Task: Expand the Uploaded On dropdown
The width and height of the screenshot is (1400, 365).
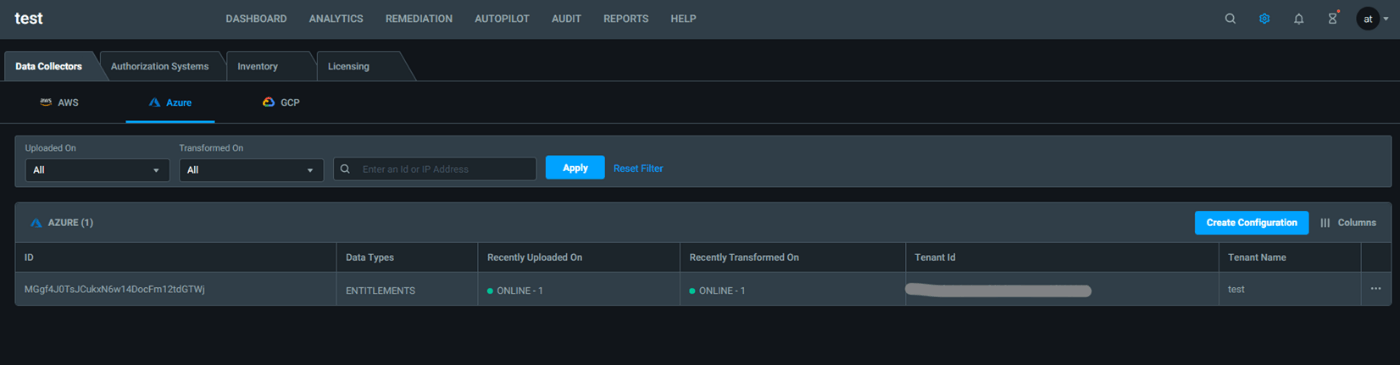Action: 97,170
